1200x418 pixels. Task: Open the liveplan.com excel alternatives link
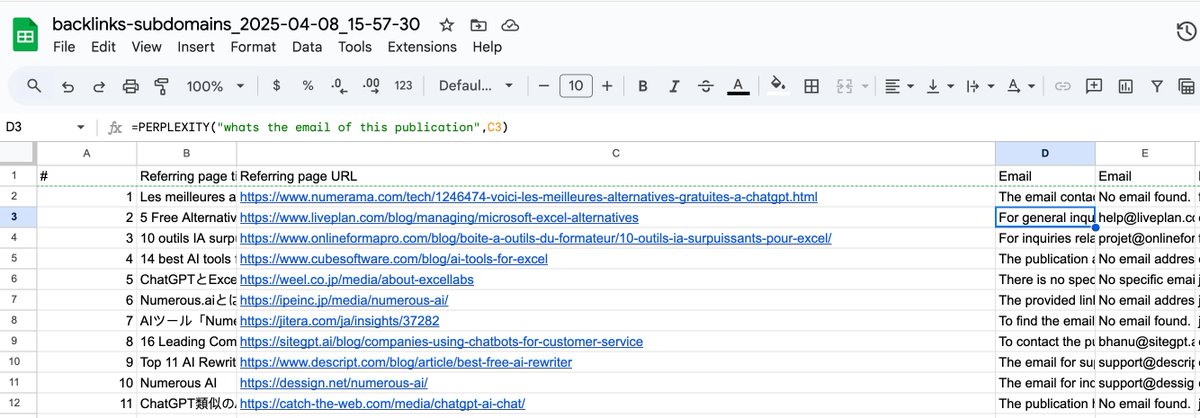(439, 217)
